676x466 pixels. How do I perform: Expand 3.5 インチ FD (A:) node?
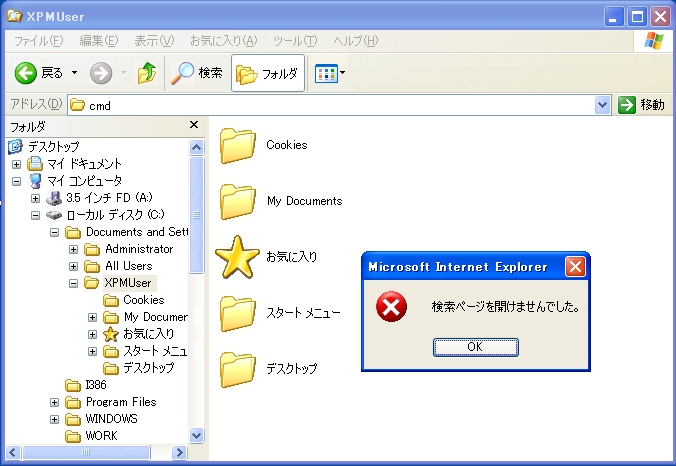[35, 198]
